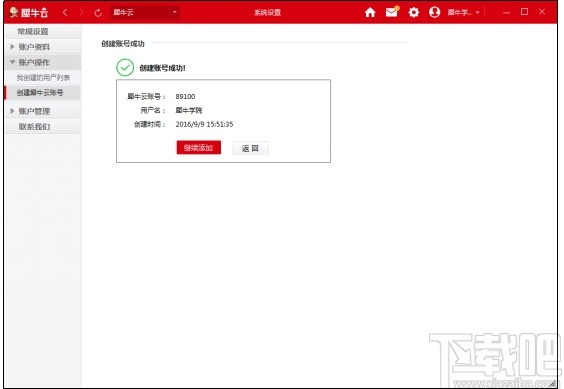Click the account number 89100
The image size is (564, 389).
185,96
